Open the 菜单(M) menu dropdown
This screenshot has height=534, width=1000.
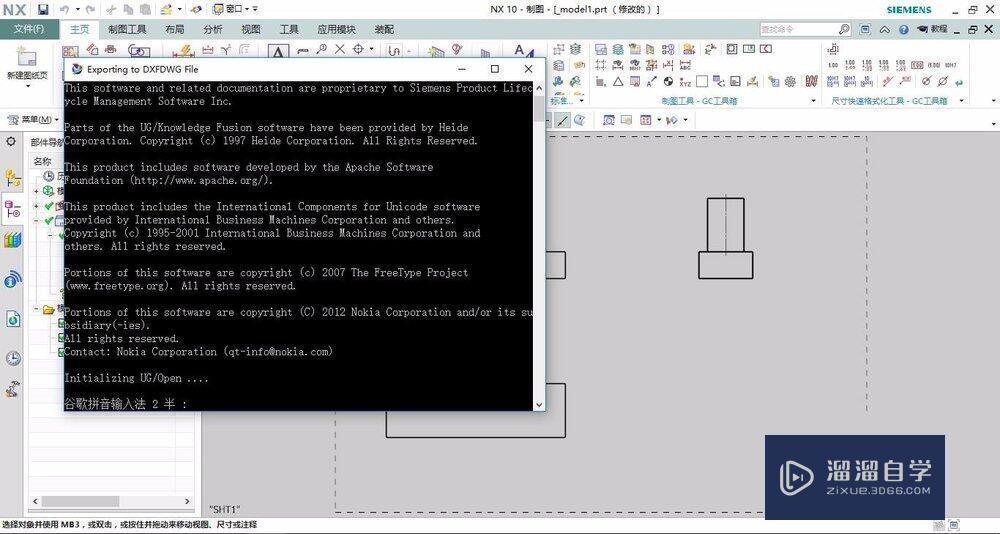click(x=33, y=120)
